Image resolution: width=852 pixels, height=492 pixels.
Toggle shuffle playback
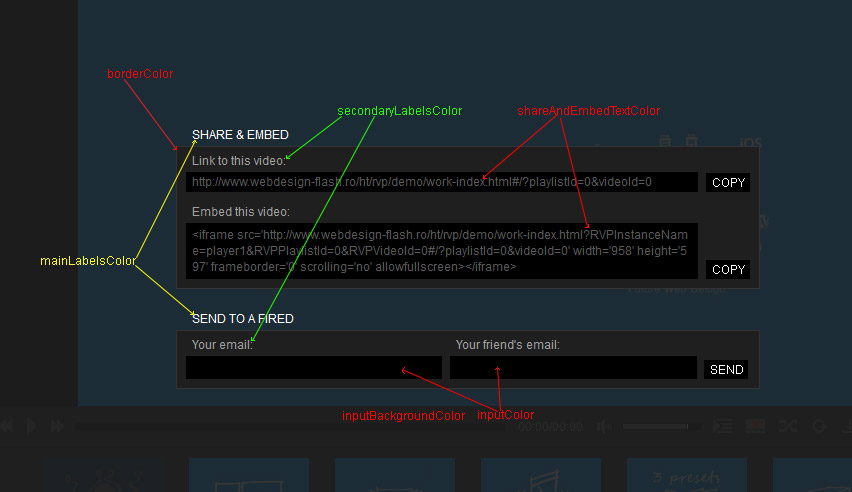[x=787, y=426]
